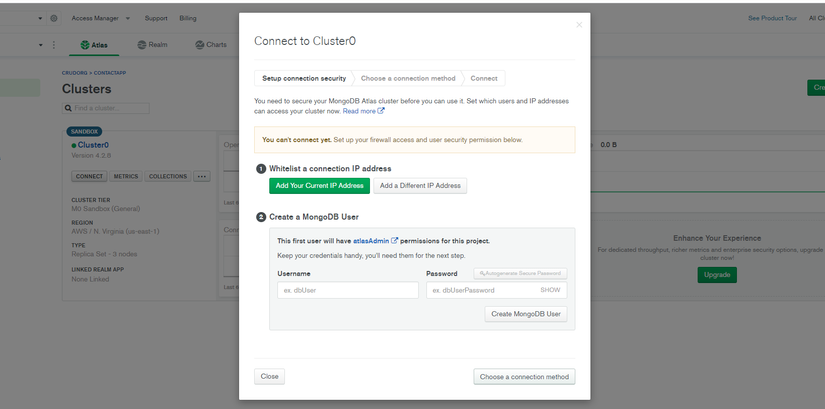Open the Read more link
The height and width of the screenshot is (409, 825).
click(x=363, y=111)
